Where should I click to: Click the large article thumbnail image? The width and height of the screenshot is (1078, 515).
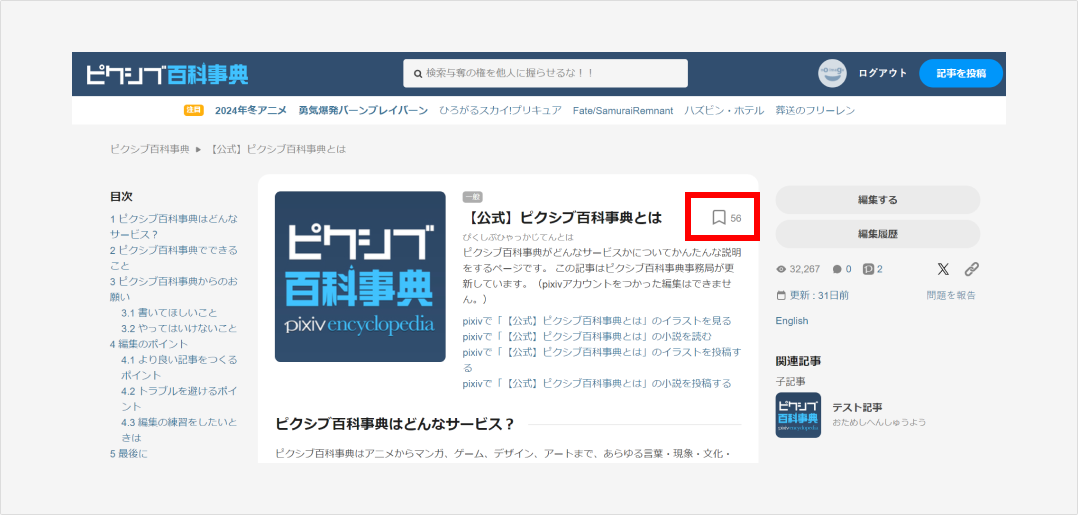(x=360, y=276)
